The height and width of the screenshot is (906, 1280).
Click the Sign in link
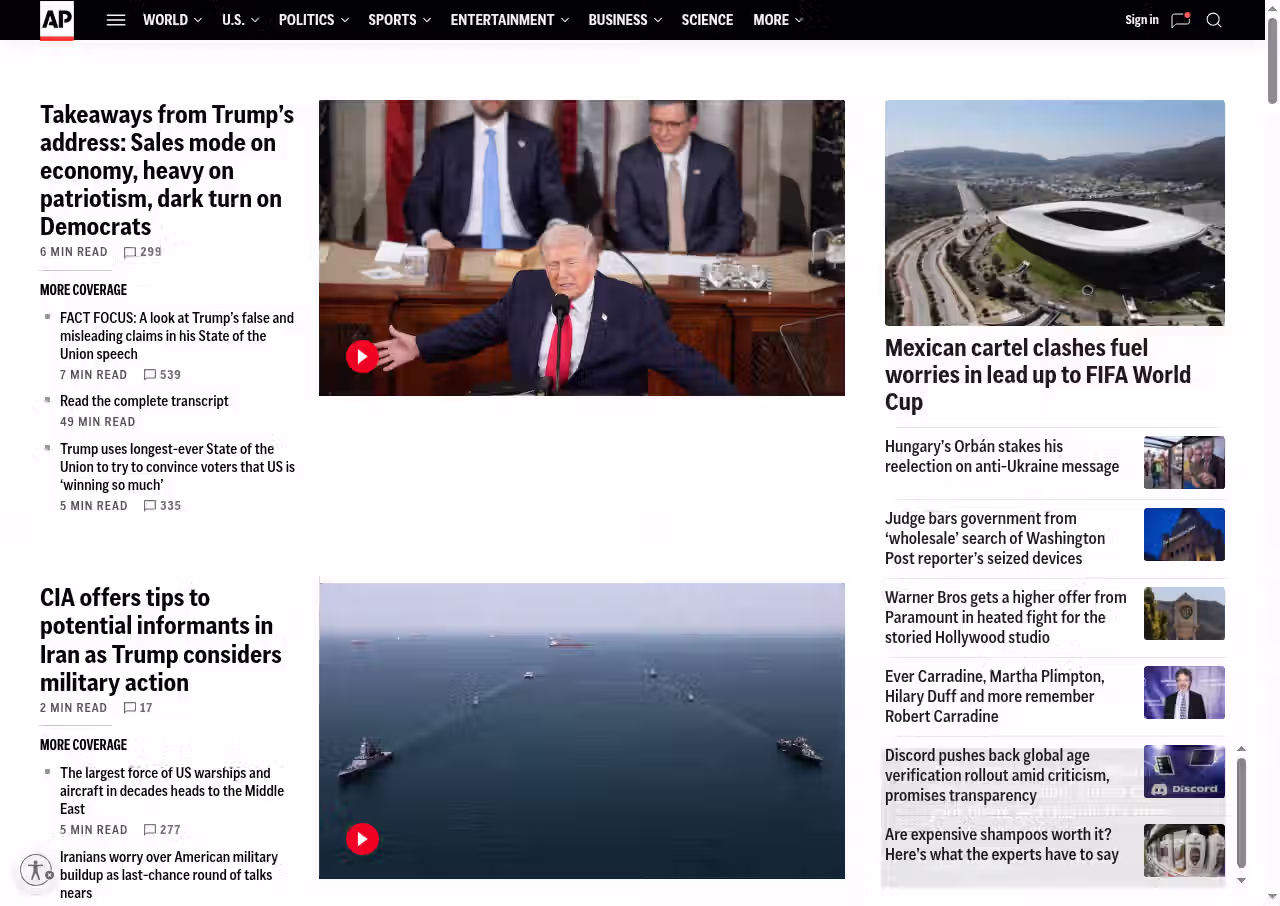coord(1141,20)
